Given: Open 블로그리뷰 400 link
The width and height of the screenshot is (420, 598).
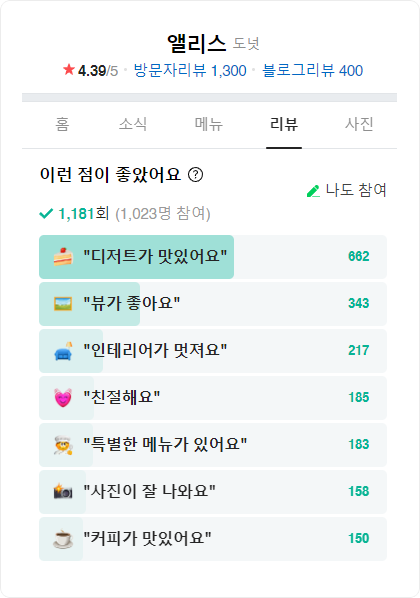Looking at the screenshot, I should pyautogui.click(x=313, y=71).
